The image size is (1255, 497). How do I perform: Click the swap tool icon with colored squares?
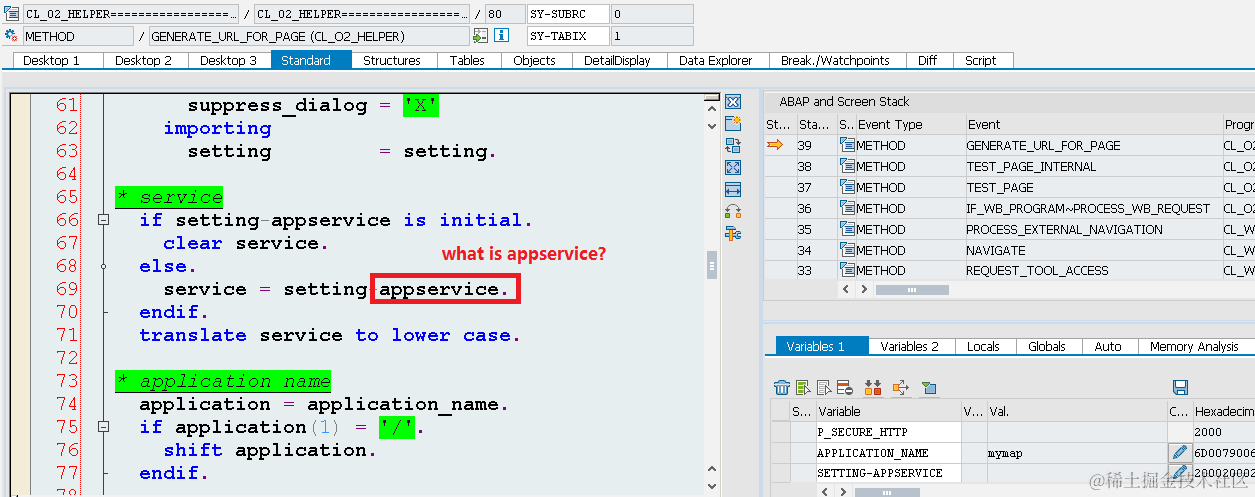point(733,212)
